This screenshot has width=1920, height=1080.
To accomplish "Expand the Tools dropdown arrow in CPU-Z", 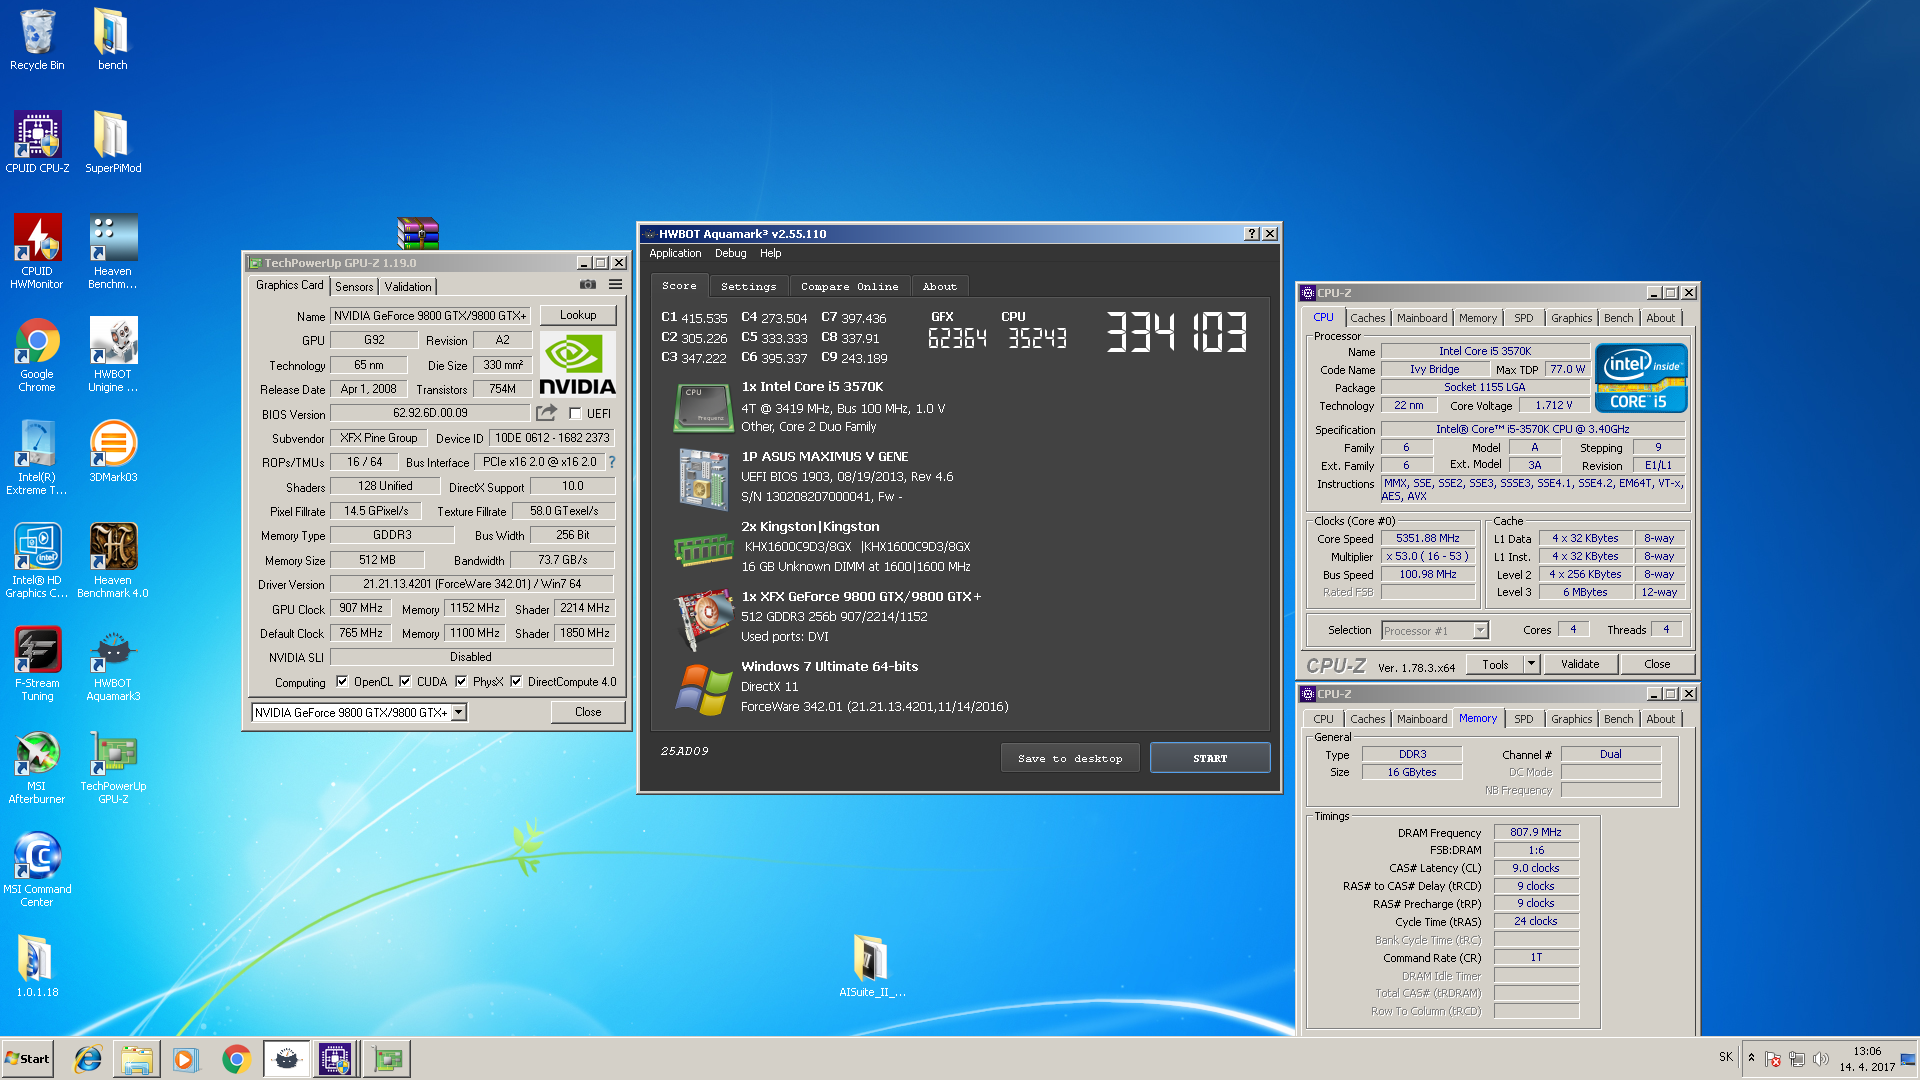I will coord(1531,664).
